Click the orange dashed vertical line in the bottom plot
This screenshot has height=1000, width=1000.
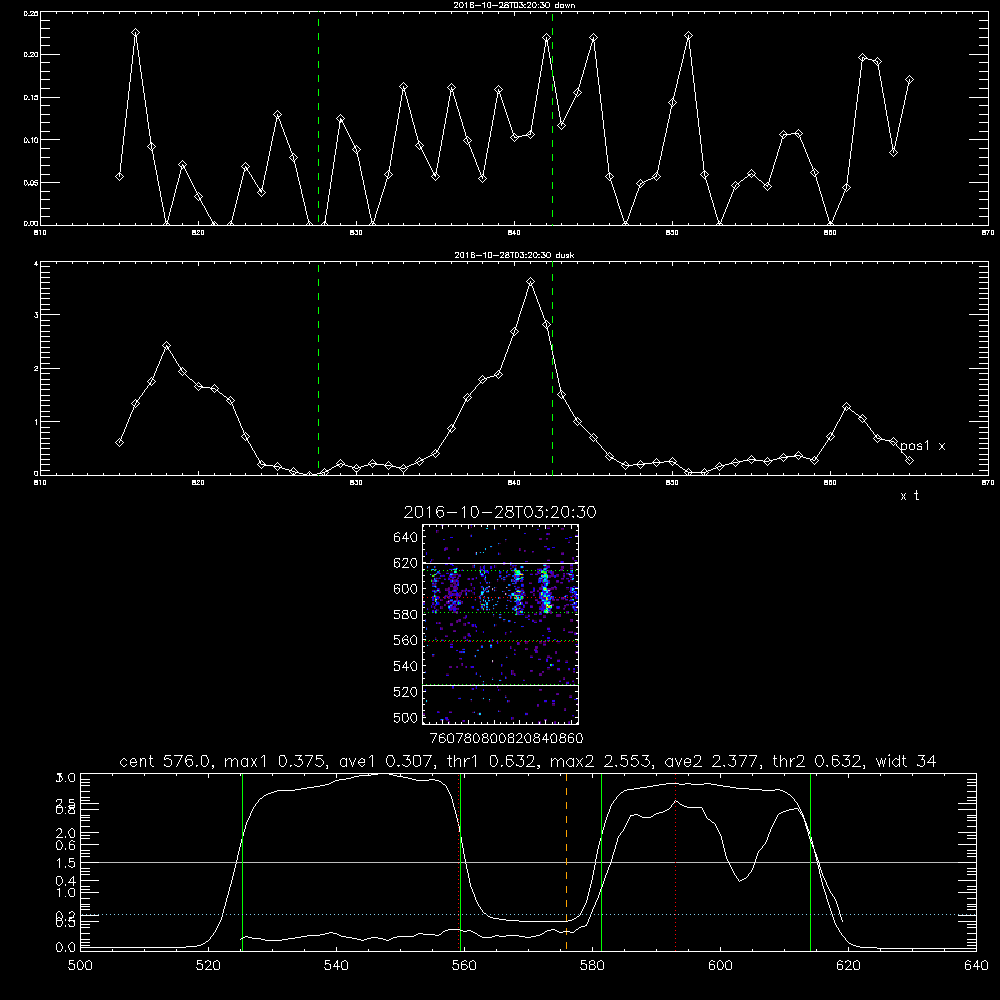click(x=566, y=861)
